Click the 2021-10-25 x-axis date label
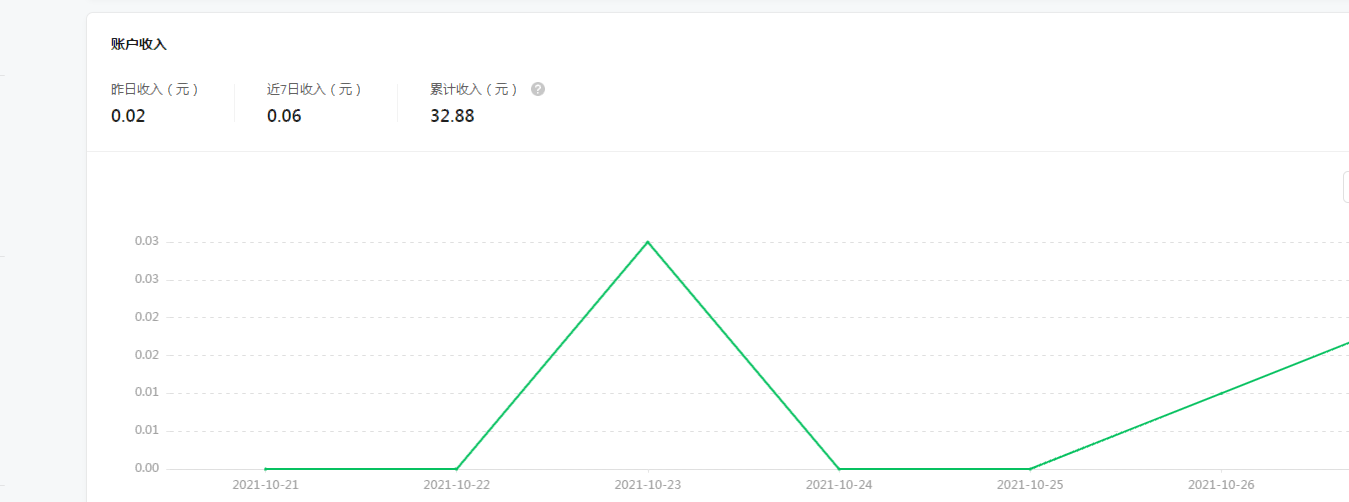 [1030, 485]
